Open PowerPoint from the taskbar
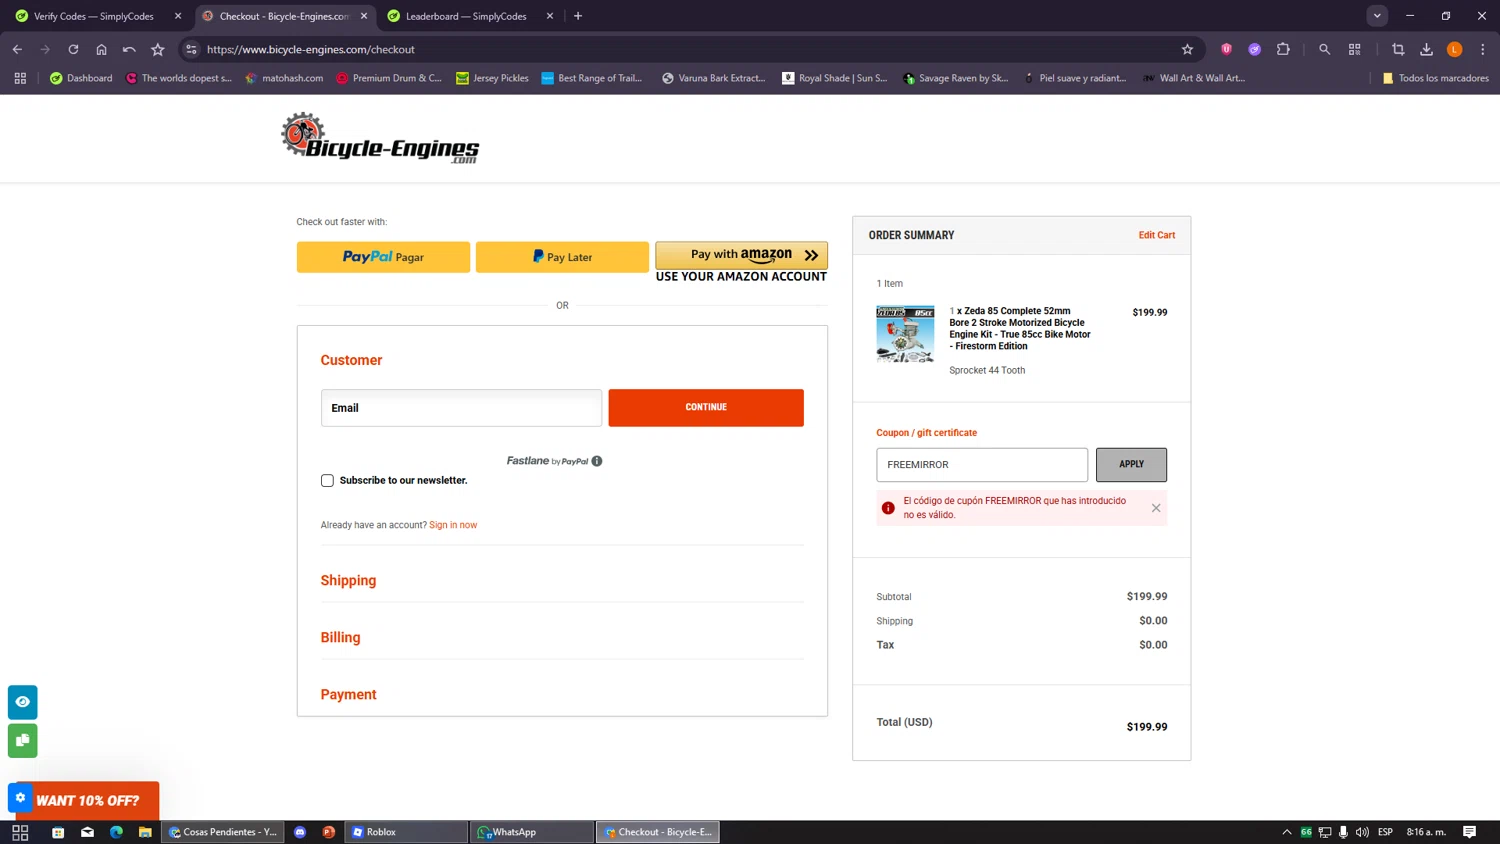Screen dimensions: 1500x844 (x=329, y=832)
